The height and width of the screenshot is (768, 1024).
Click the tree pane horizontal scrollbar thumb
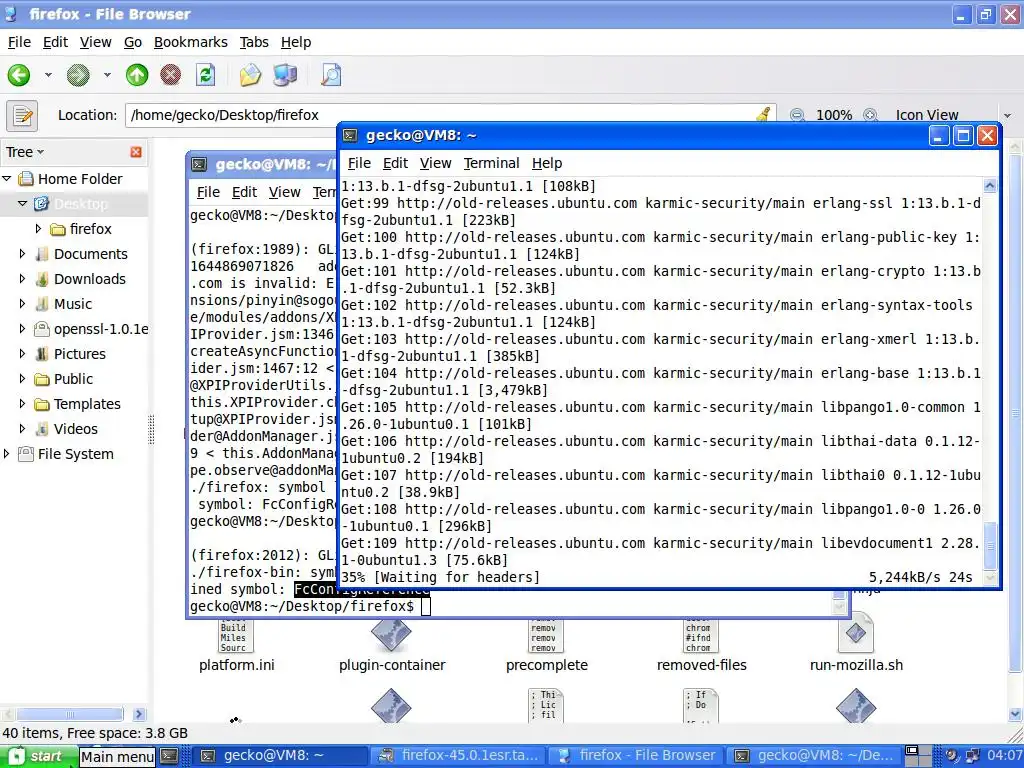(69, 714)
